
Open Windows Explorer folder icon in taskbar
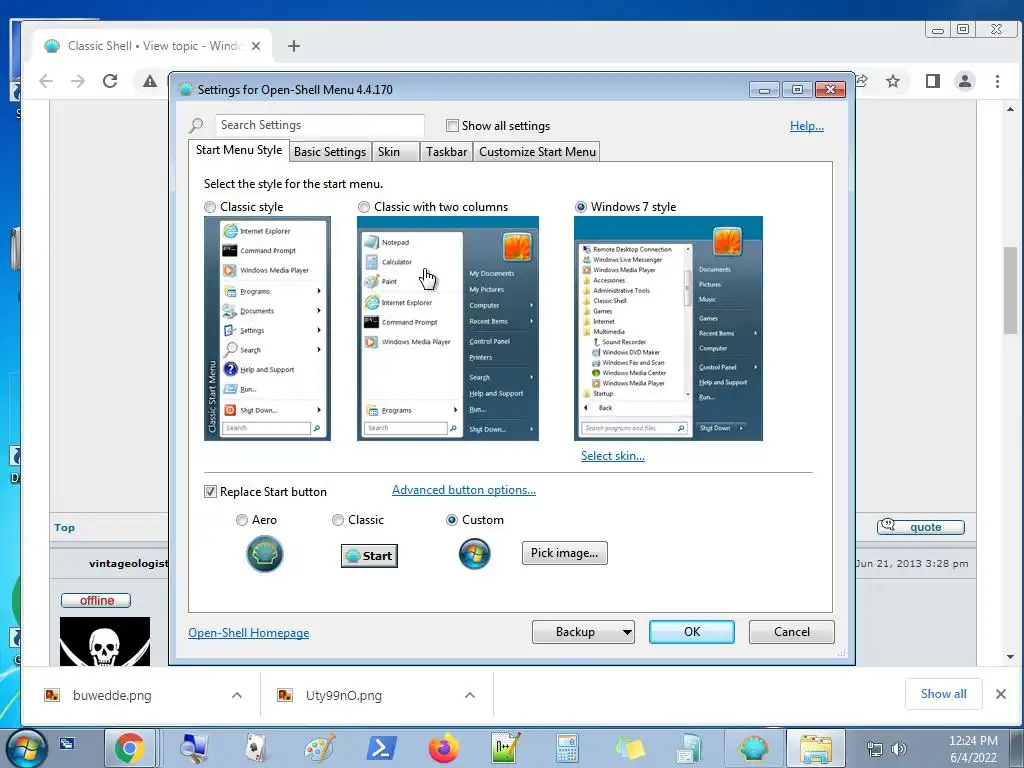(x=816, y=748)
